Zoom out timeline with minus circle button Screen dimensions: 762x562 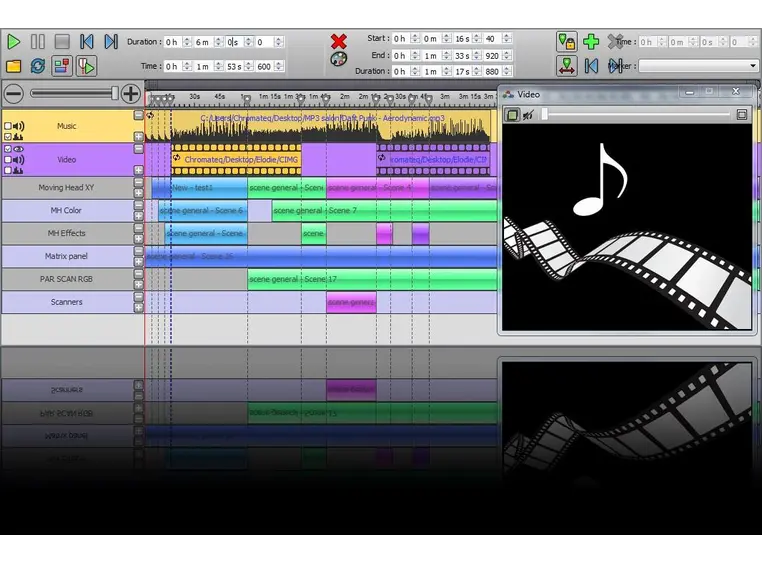13,94
